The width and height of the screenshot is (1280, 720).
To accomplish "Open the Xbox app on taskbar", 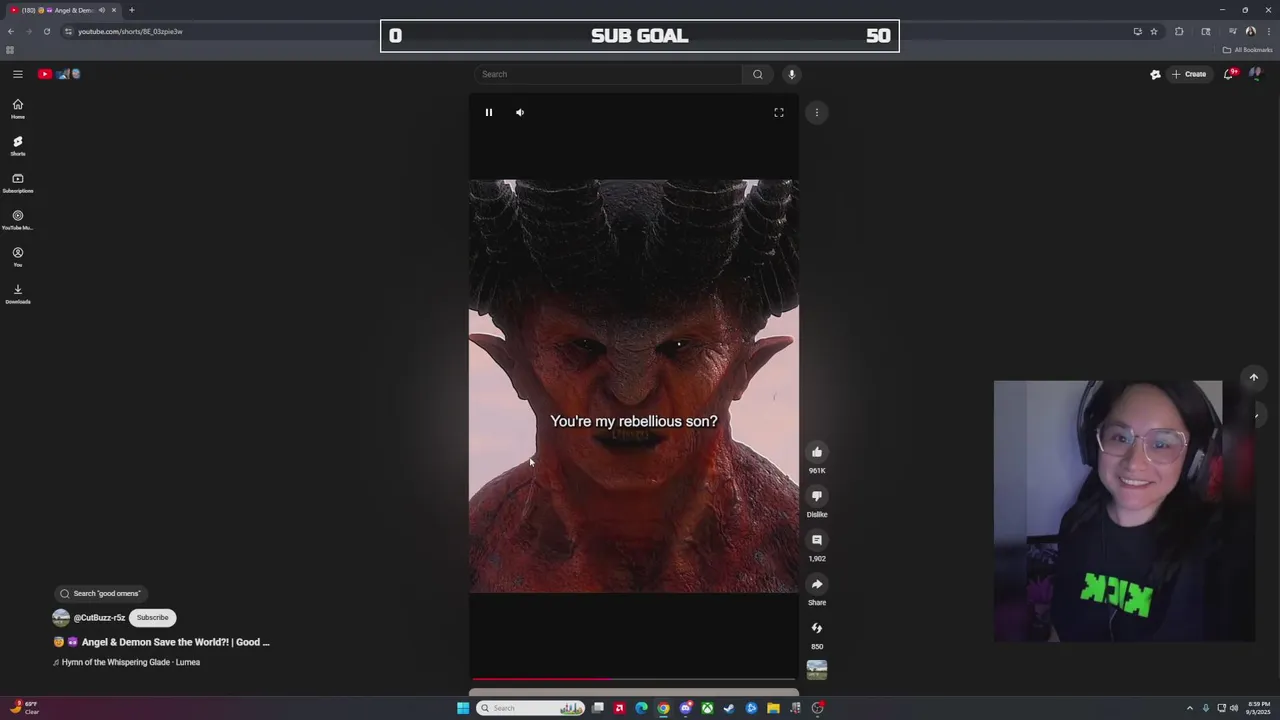I will click(707, 708).
